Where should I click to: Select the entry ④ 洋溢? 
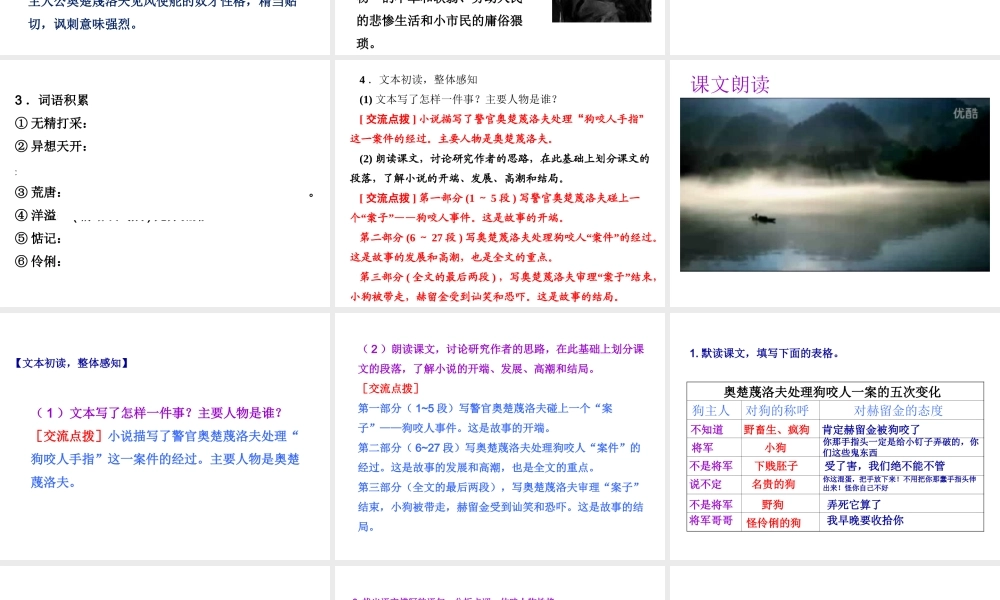click(36, 215)
